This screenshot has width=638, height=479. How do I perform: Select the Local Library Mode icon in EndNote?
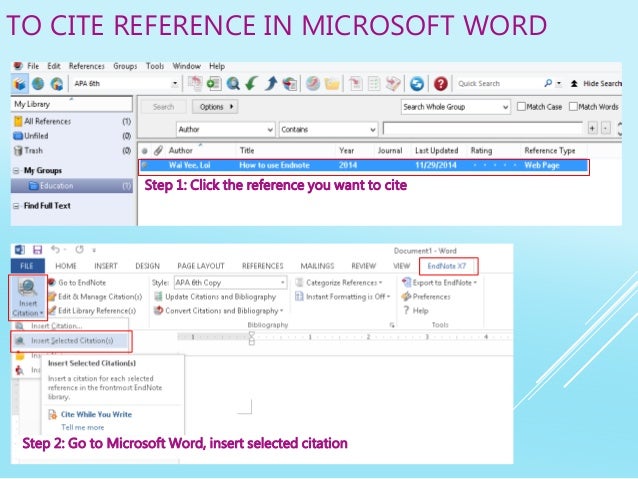coord(20,84)
